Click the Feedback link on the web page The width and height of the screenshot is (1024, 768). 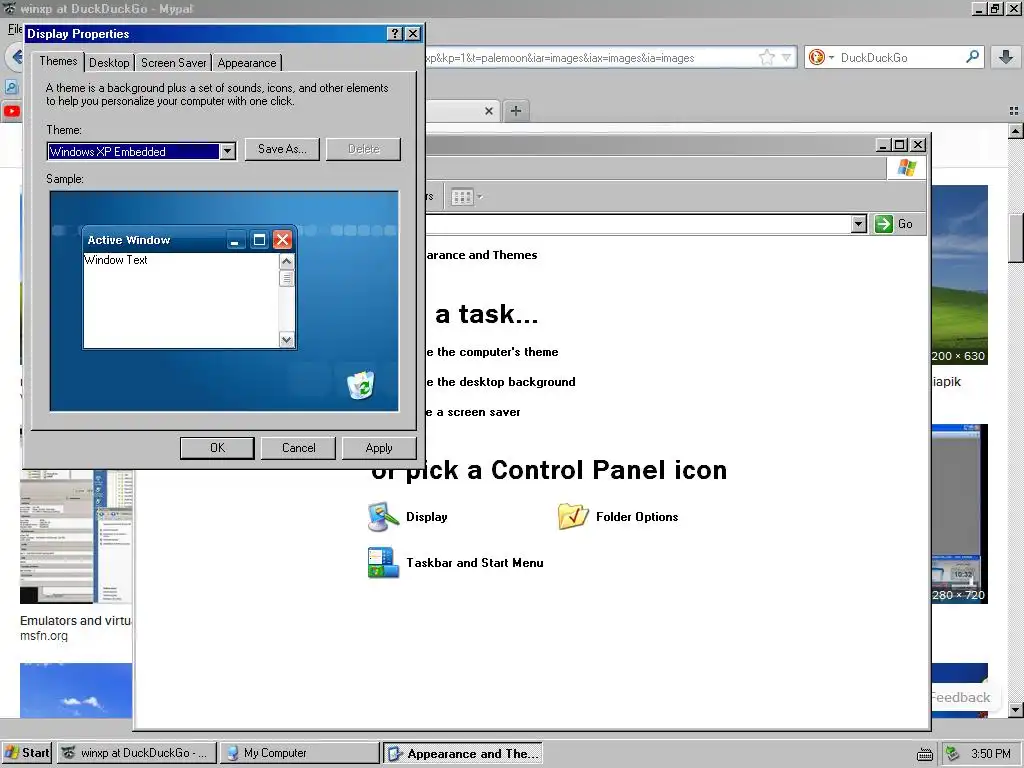coord(961,697)
